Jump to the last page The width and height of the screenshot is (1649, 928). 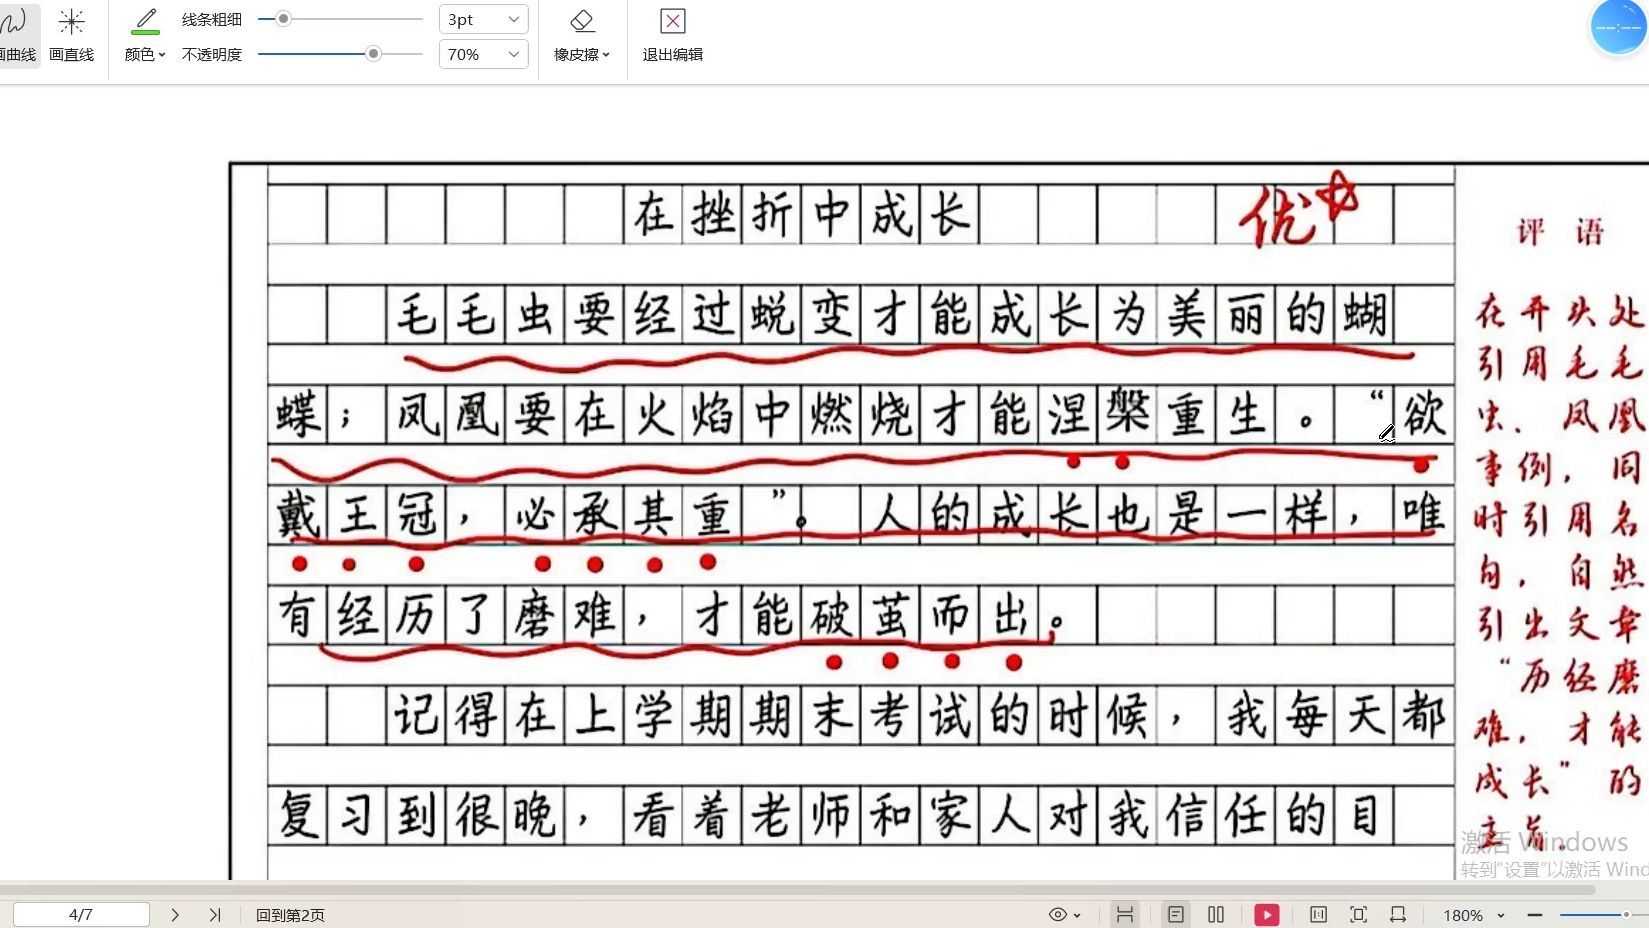coord(215,914)
